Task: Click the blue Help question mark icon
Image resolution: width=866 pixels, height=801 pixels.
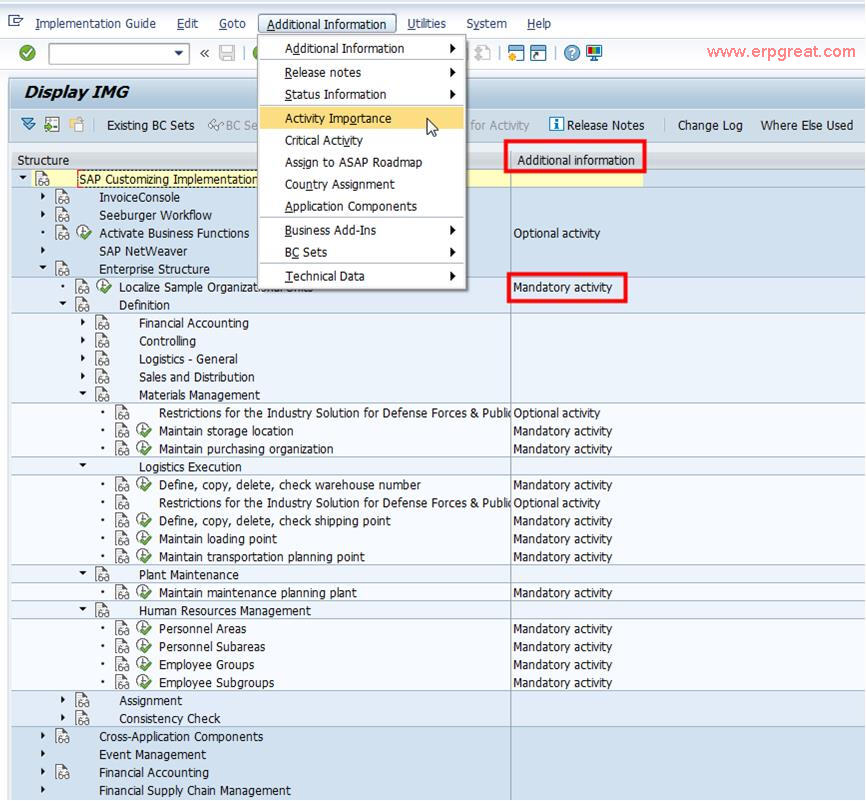Action: [572, 53]
